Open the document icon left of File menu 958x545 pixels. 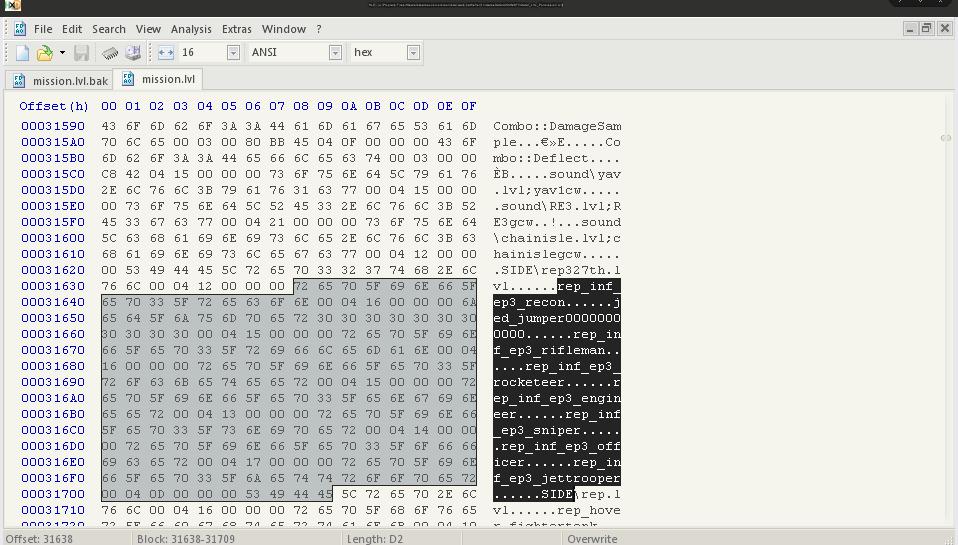click(x=20, y=29)
